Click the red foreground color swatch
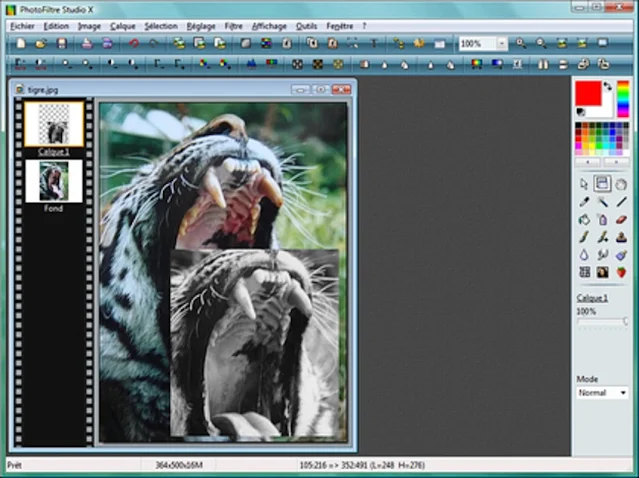This screenshot has height=478, width=639. tap(588, 93)
